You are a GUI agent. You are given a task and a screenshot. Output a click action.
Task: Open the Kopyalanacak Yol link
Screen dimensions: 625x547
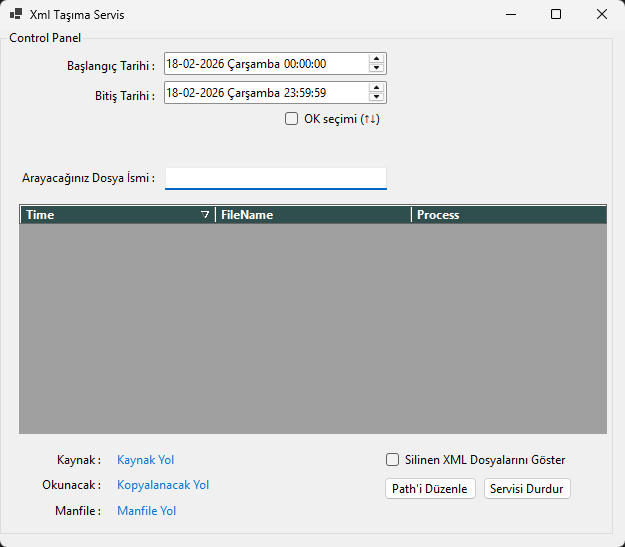tap(163, 485)
